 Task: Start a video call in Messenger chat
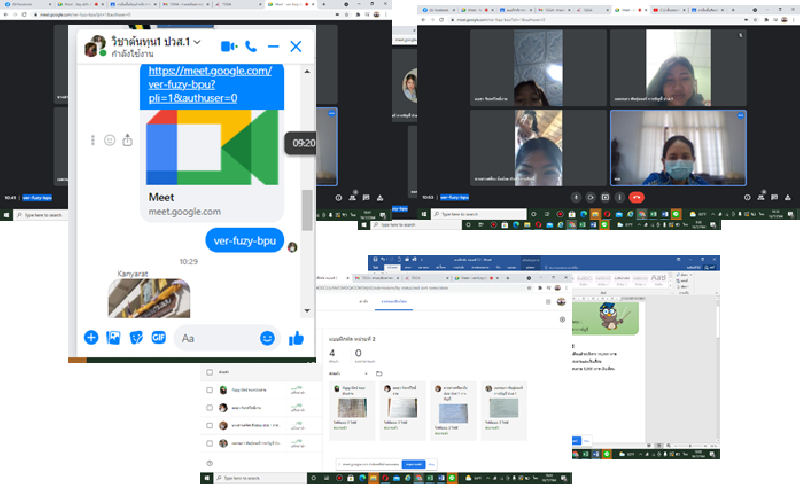click(228, 46)
